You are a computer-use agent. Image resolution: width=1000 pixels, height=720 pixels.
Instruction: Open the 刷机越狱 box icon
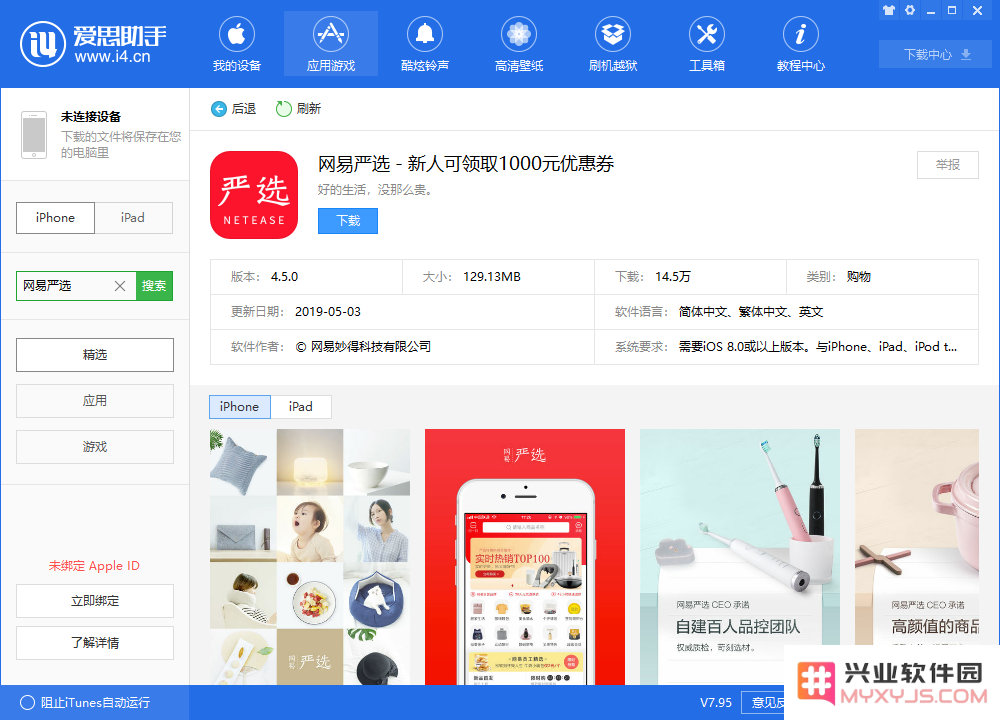[x=613, y=34]
